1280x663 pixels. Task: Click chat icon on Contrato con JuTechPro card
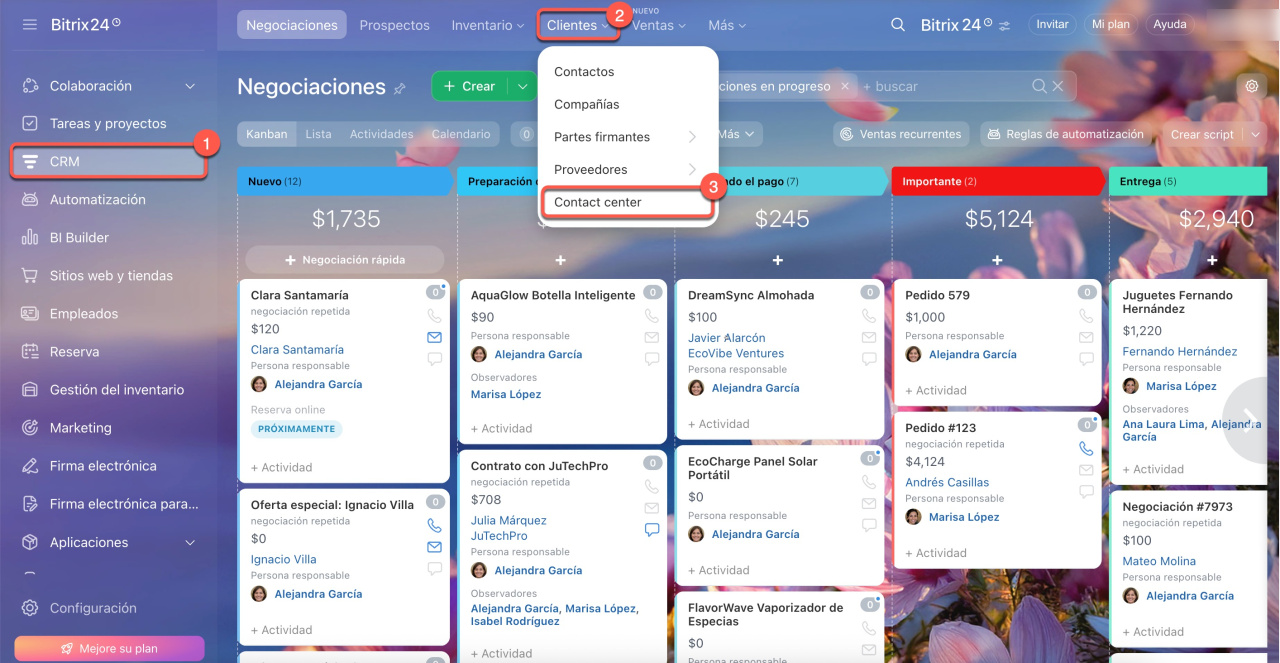652,530
